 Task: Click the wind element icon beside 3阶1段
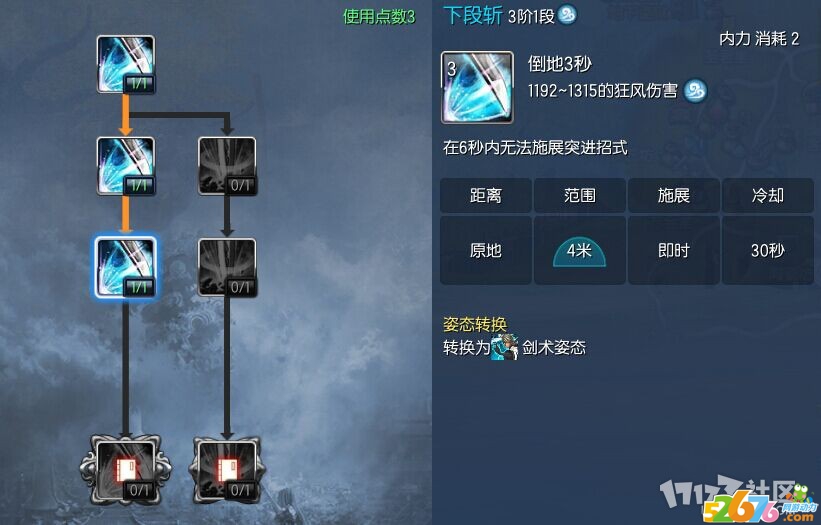[x=567, y=15]
